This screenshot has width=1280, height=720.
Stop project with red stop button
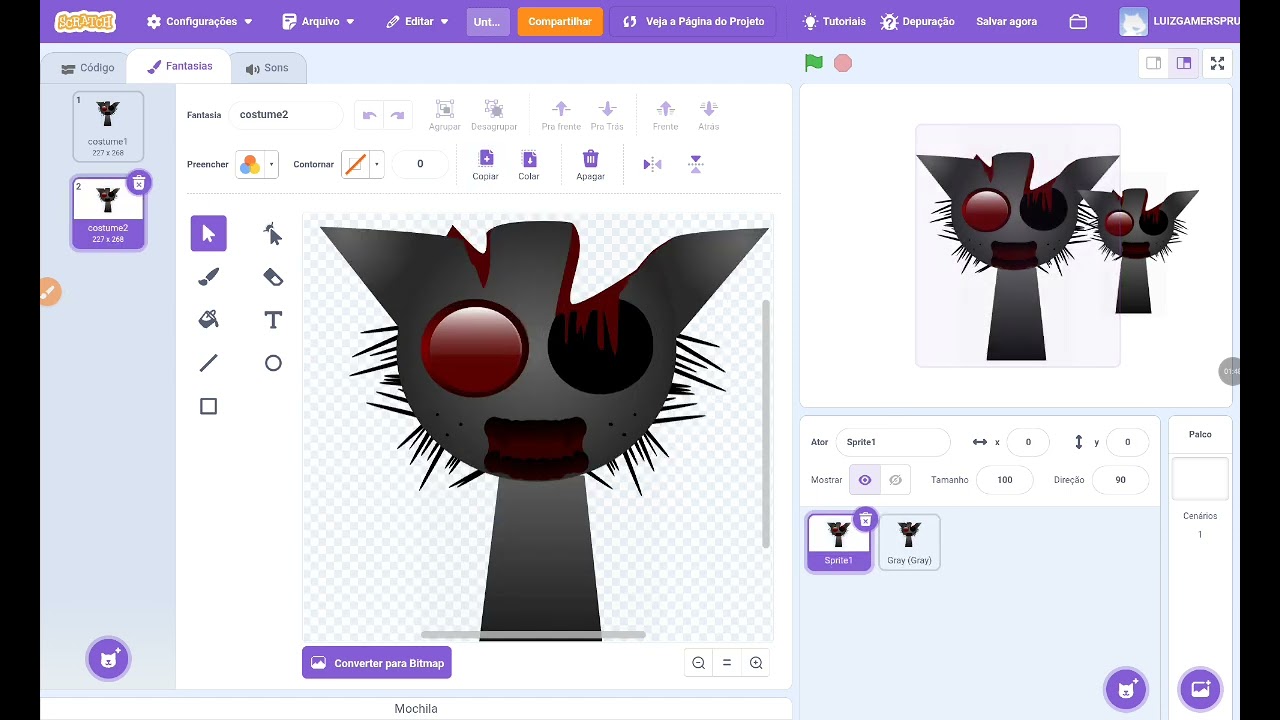click(843, 63)
